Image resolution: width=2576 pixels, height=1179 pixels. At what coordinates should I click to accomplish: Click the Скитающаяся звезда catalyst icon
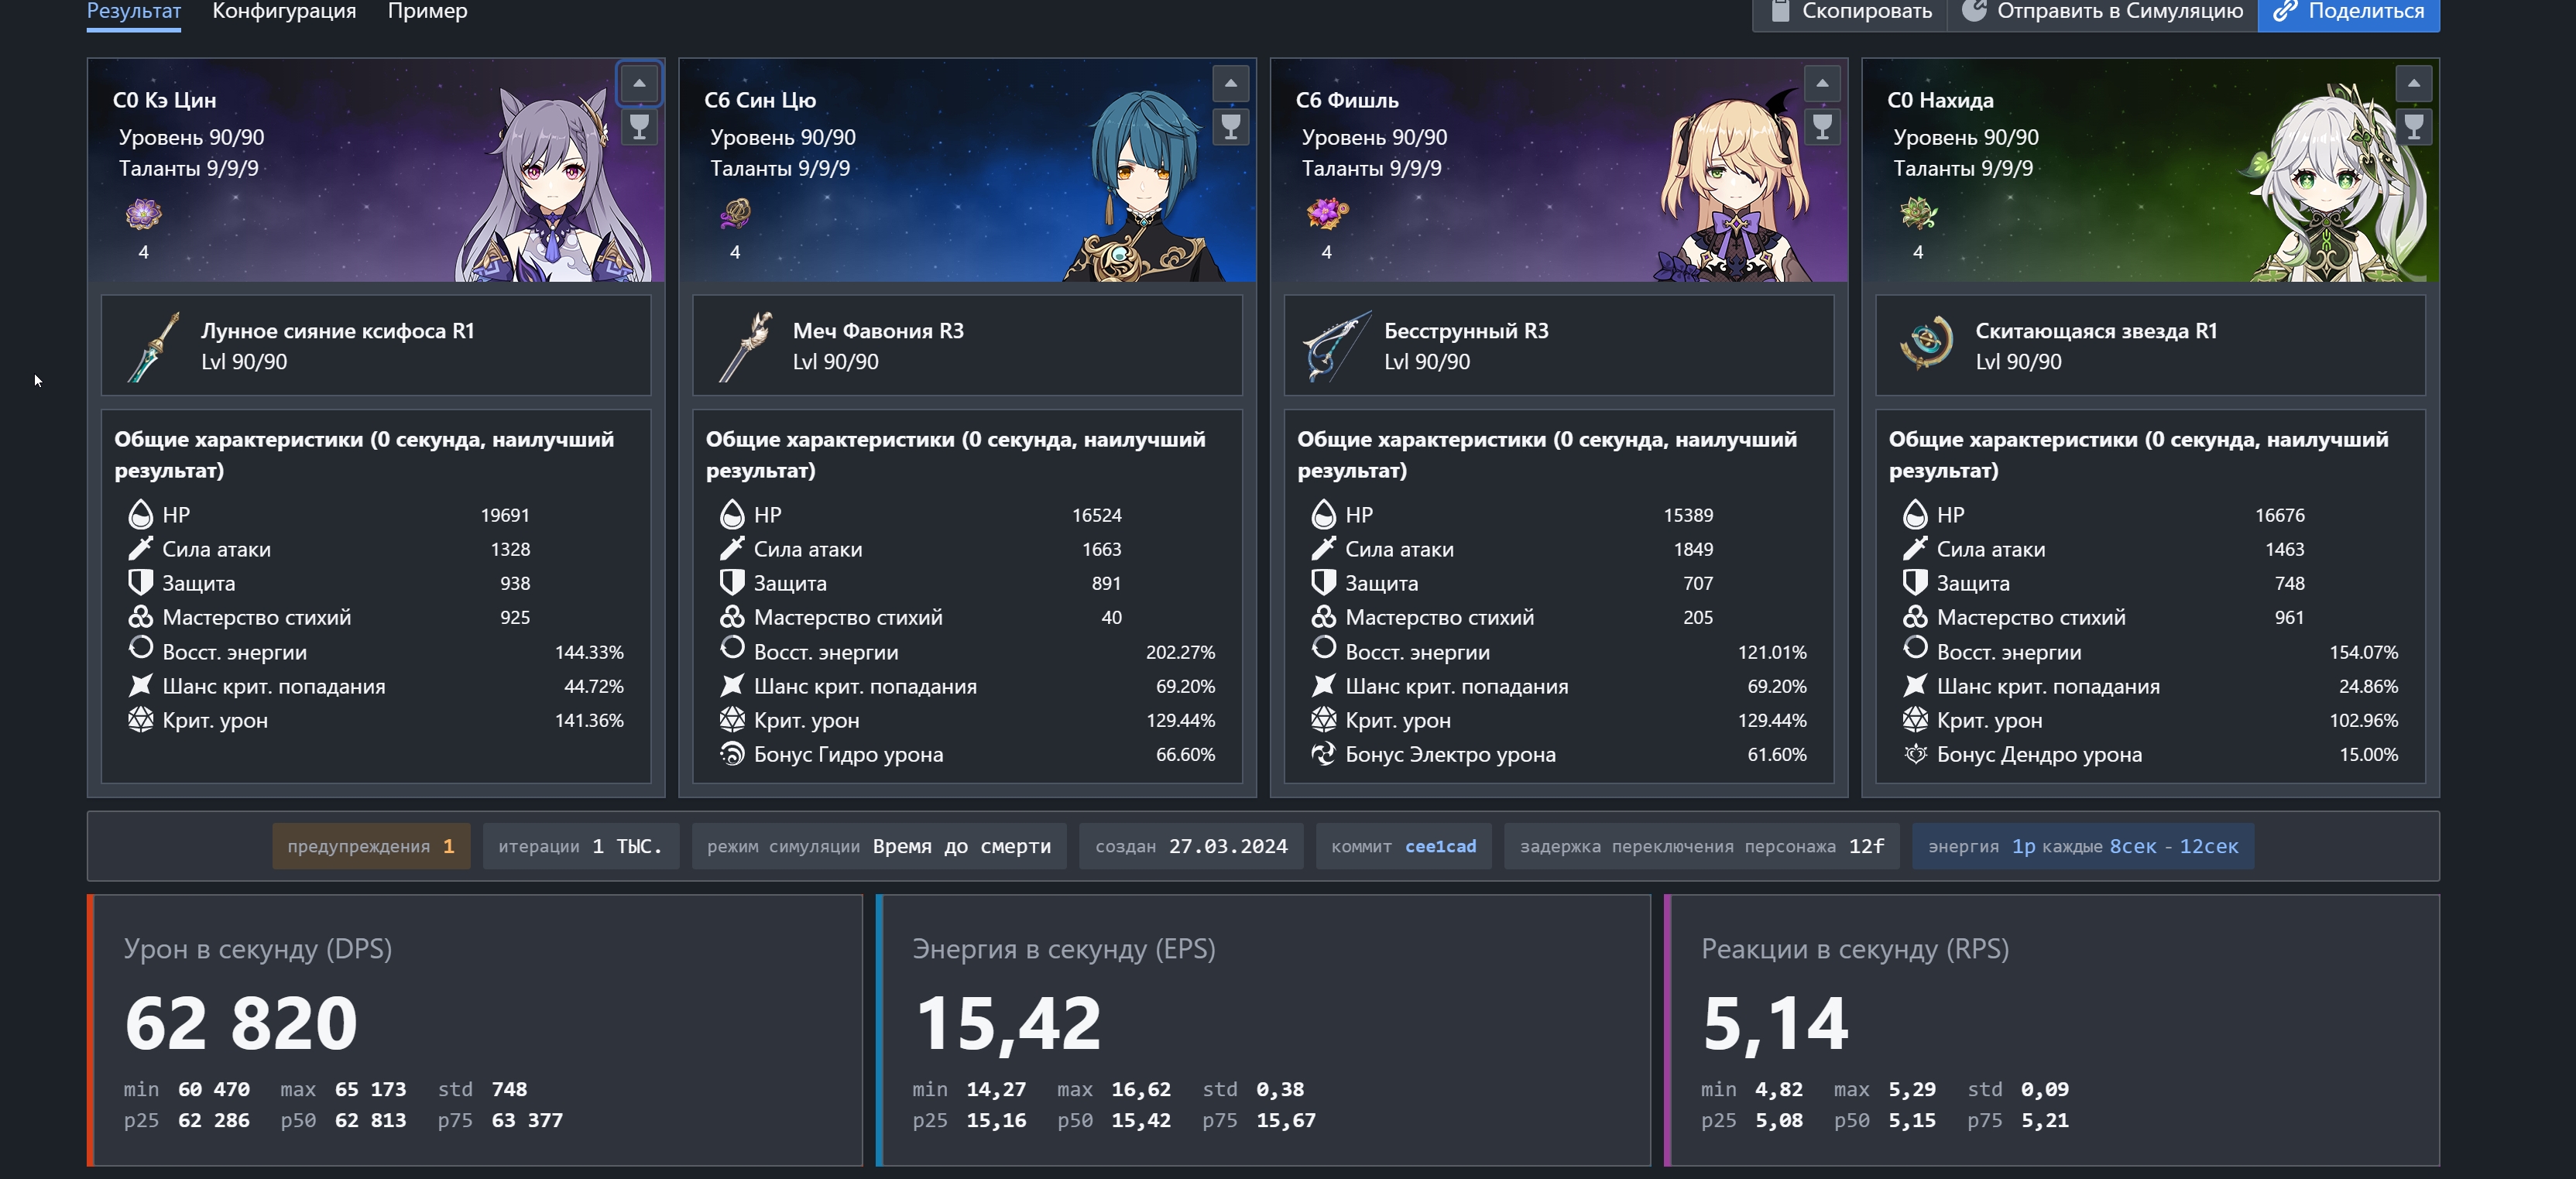1926,344
